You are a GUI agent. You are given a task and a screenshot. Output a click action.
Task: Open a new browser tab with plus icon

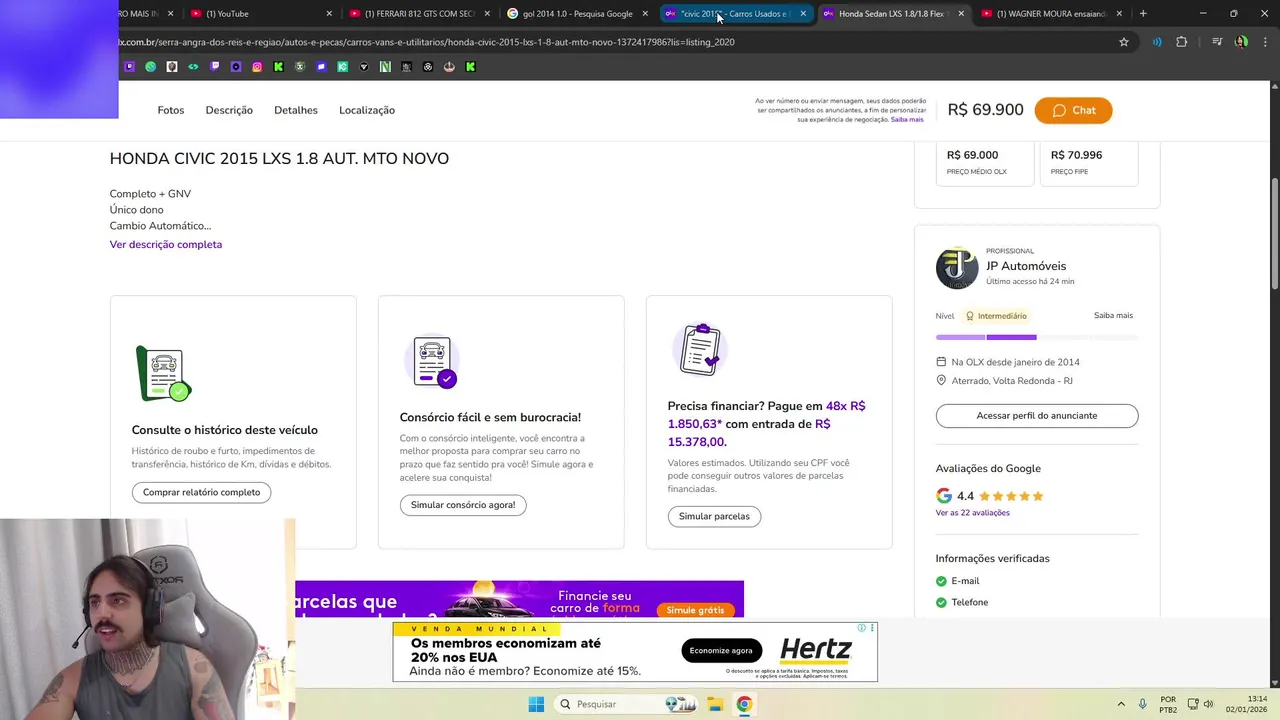click(1143, 13)
